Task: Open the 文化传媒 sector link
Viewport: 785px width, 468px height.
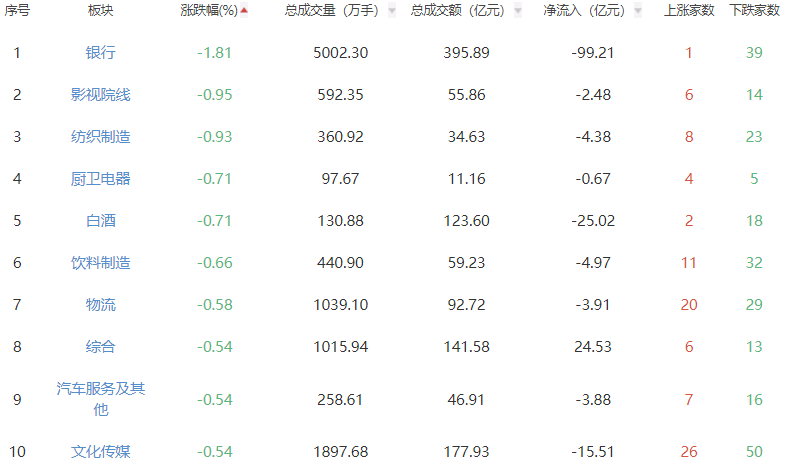Action: coord(100,451)
